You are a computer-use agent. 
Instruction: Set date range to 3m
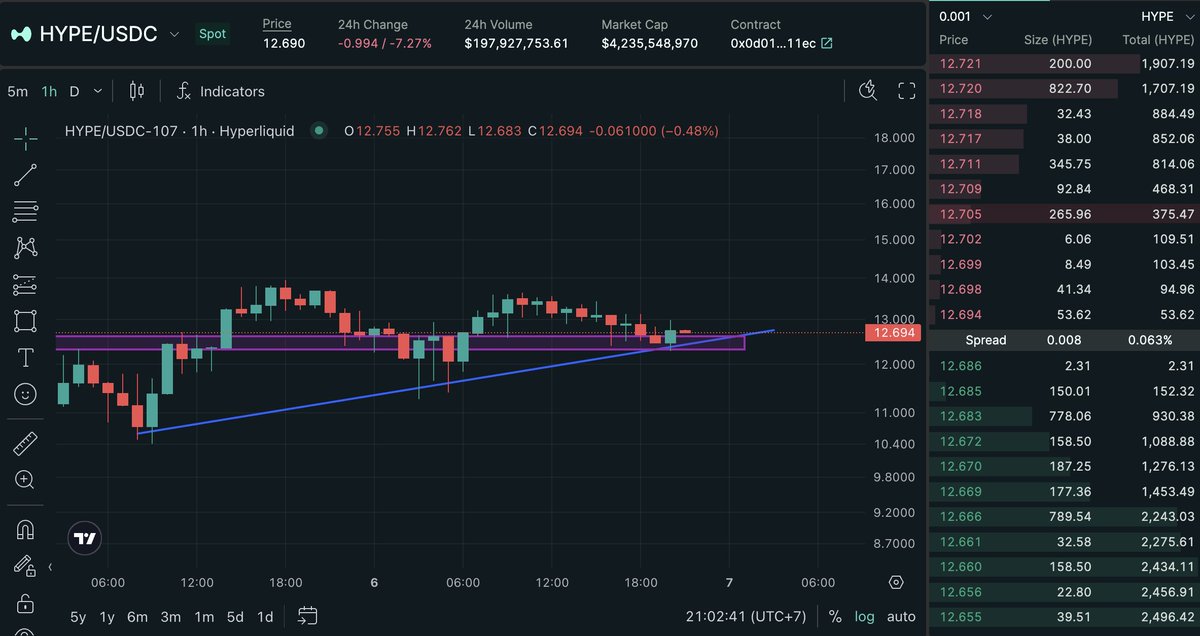click(x=171, y=617)
